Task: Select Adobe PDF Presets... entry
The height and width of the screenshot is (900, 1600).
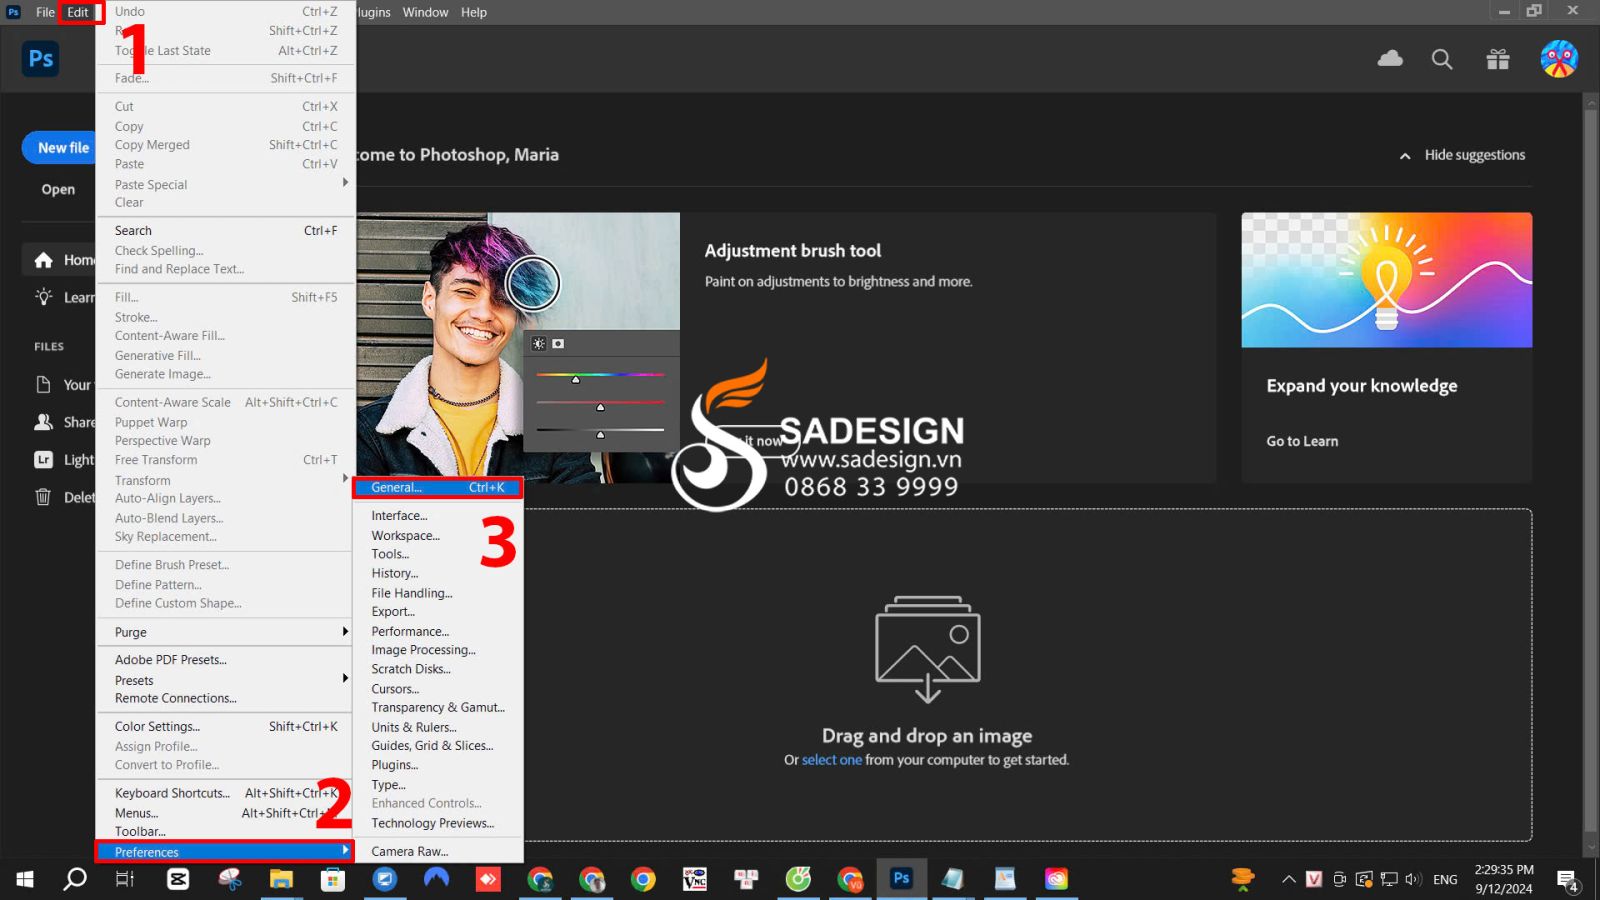Action: click(226, 660)
